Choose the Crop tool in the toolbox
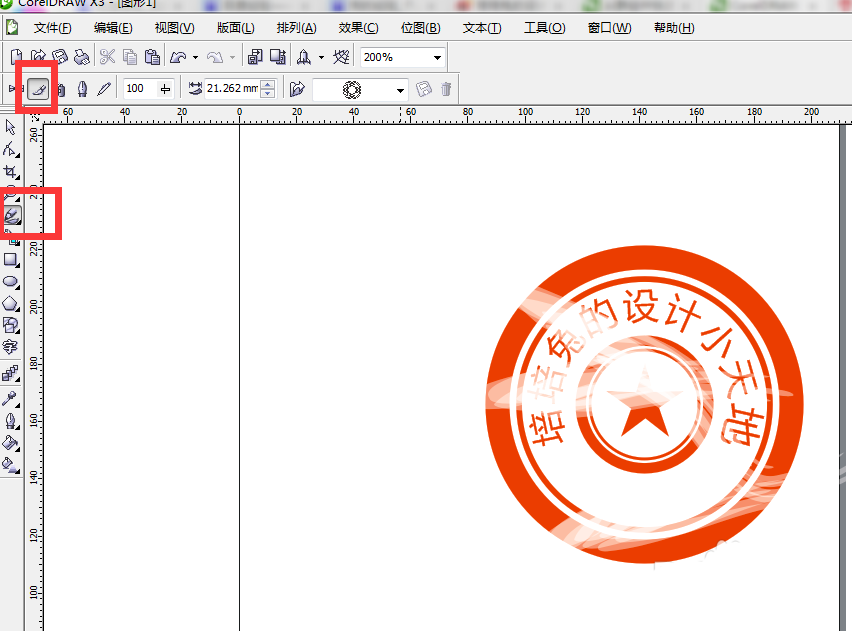The image size is (852, 631). [10, 172]
